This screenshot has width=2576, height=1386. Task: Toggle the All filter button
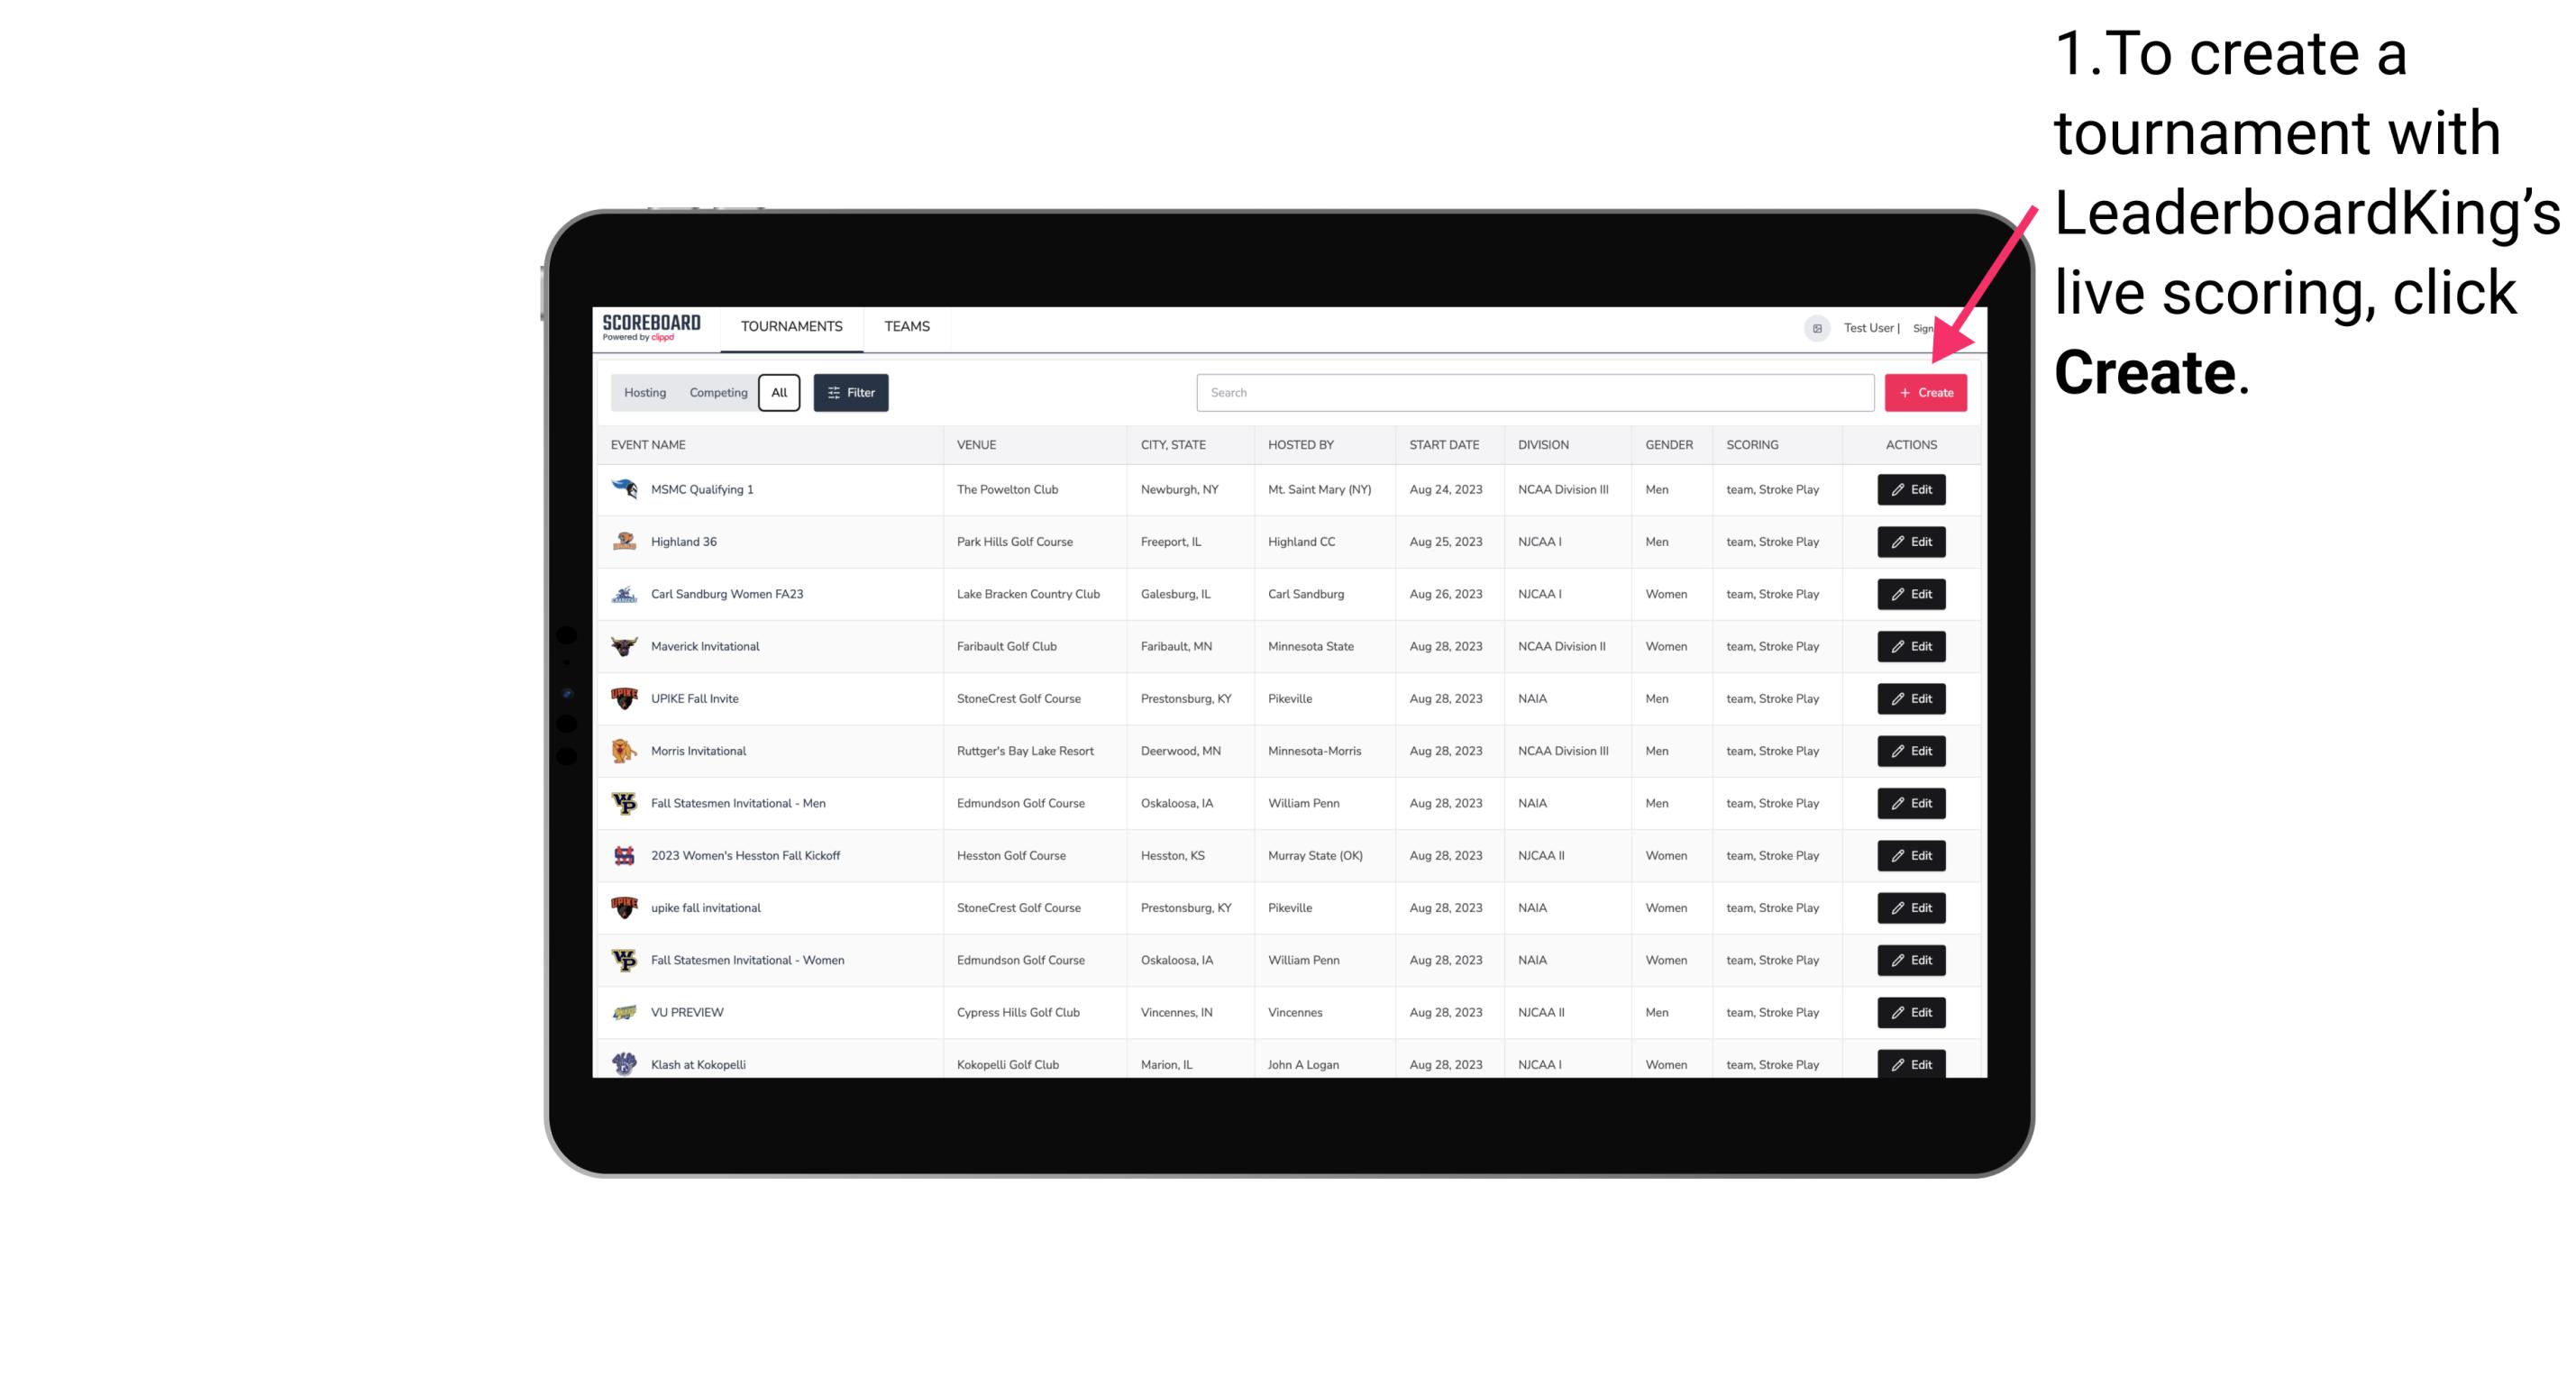(779, 393)
